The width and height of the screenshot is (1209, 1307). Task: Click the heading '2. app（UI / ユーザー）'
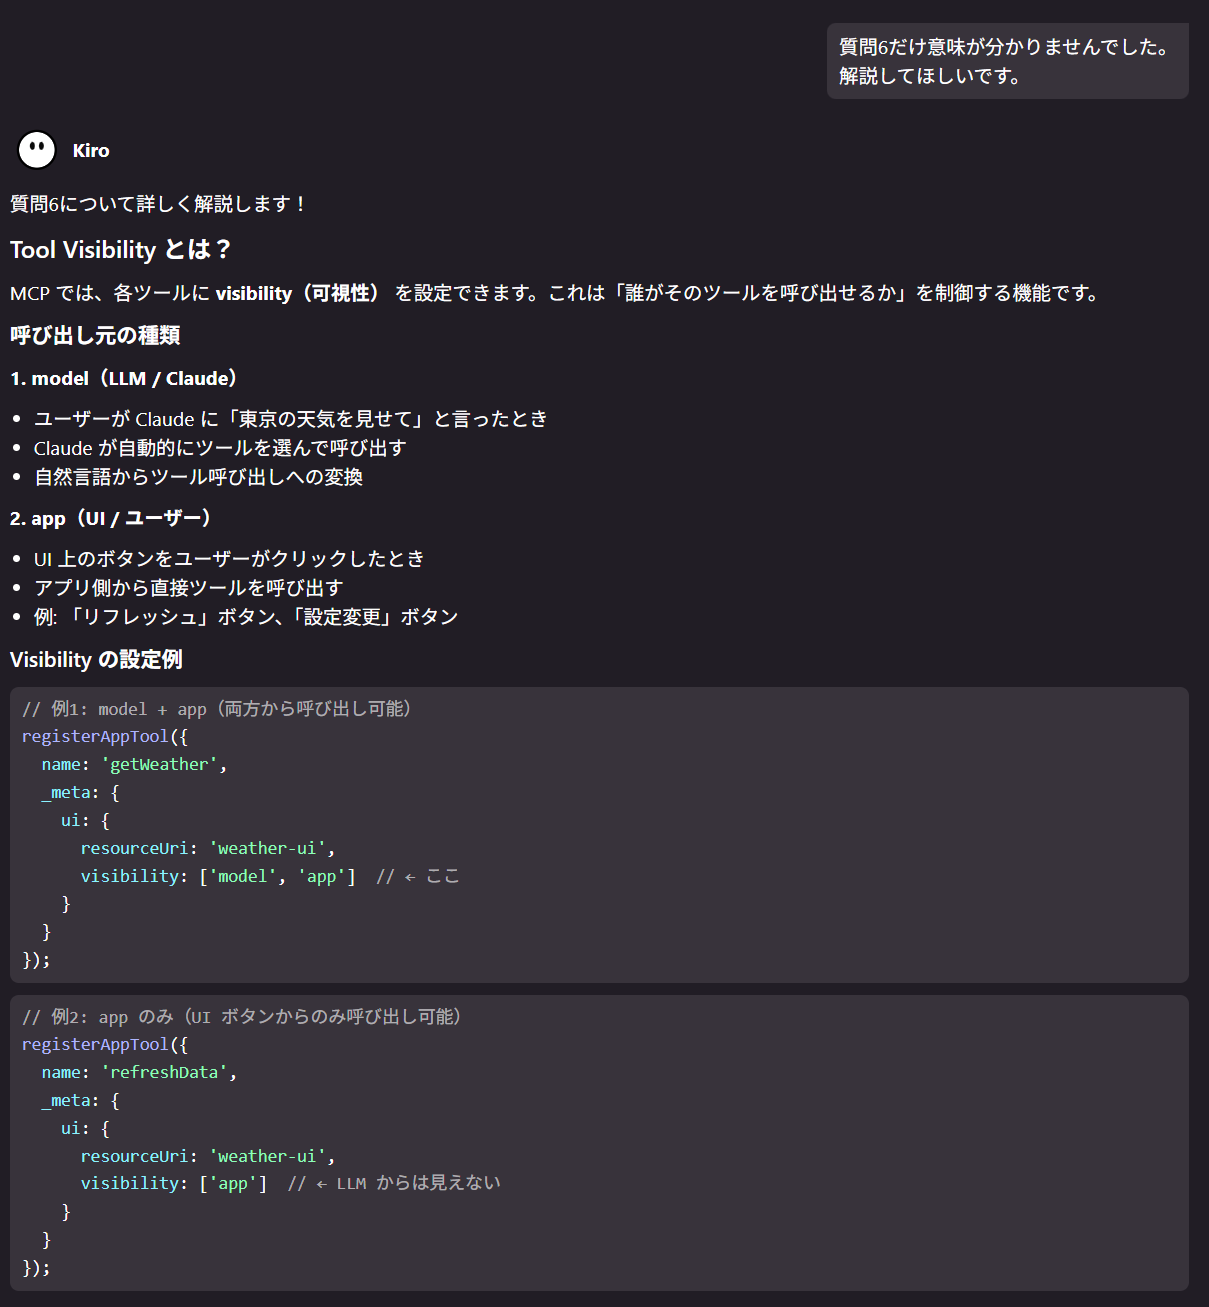[112, 519]
